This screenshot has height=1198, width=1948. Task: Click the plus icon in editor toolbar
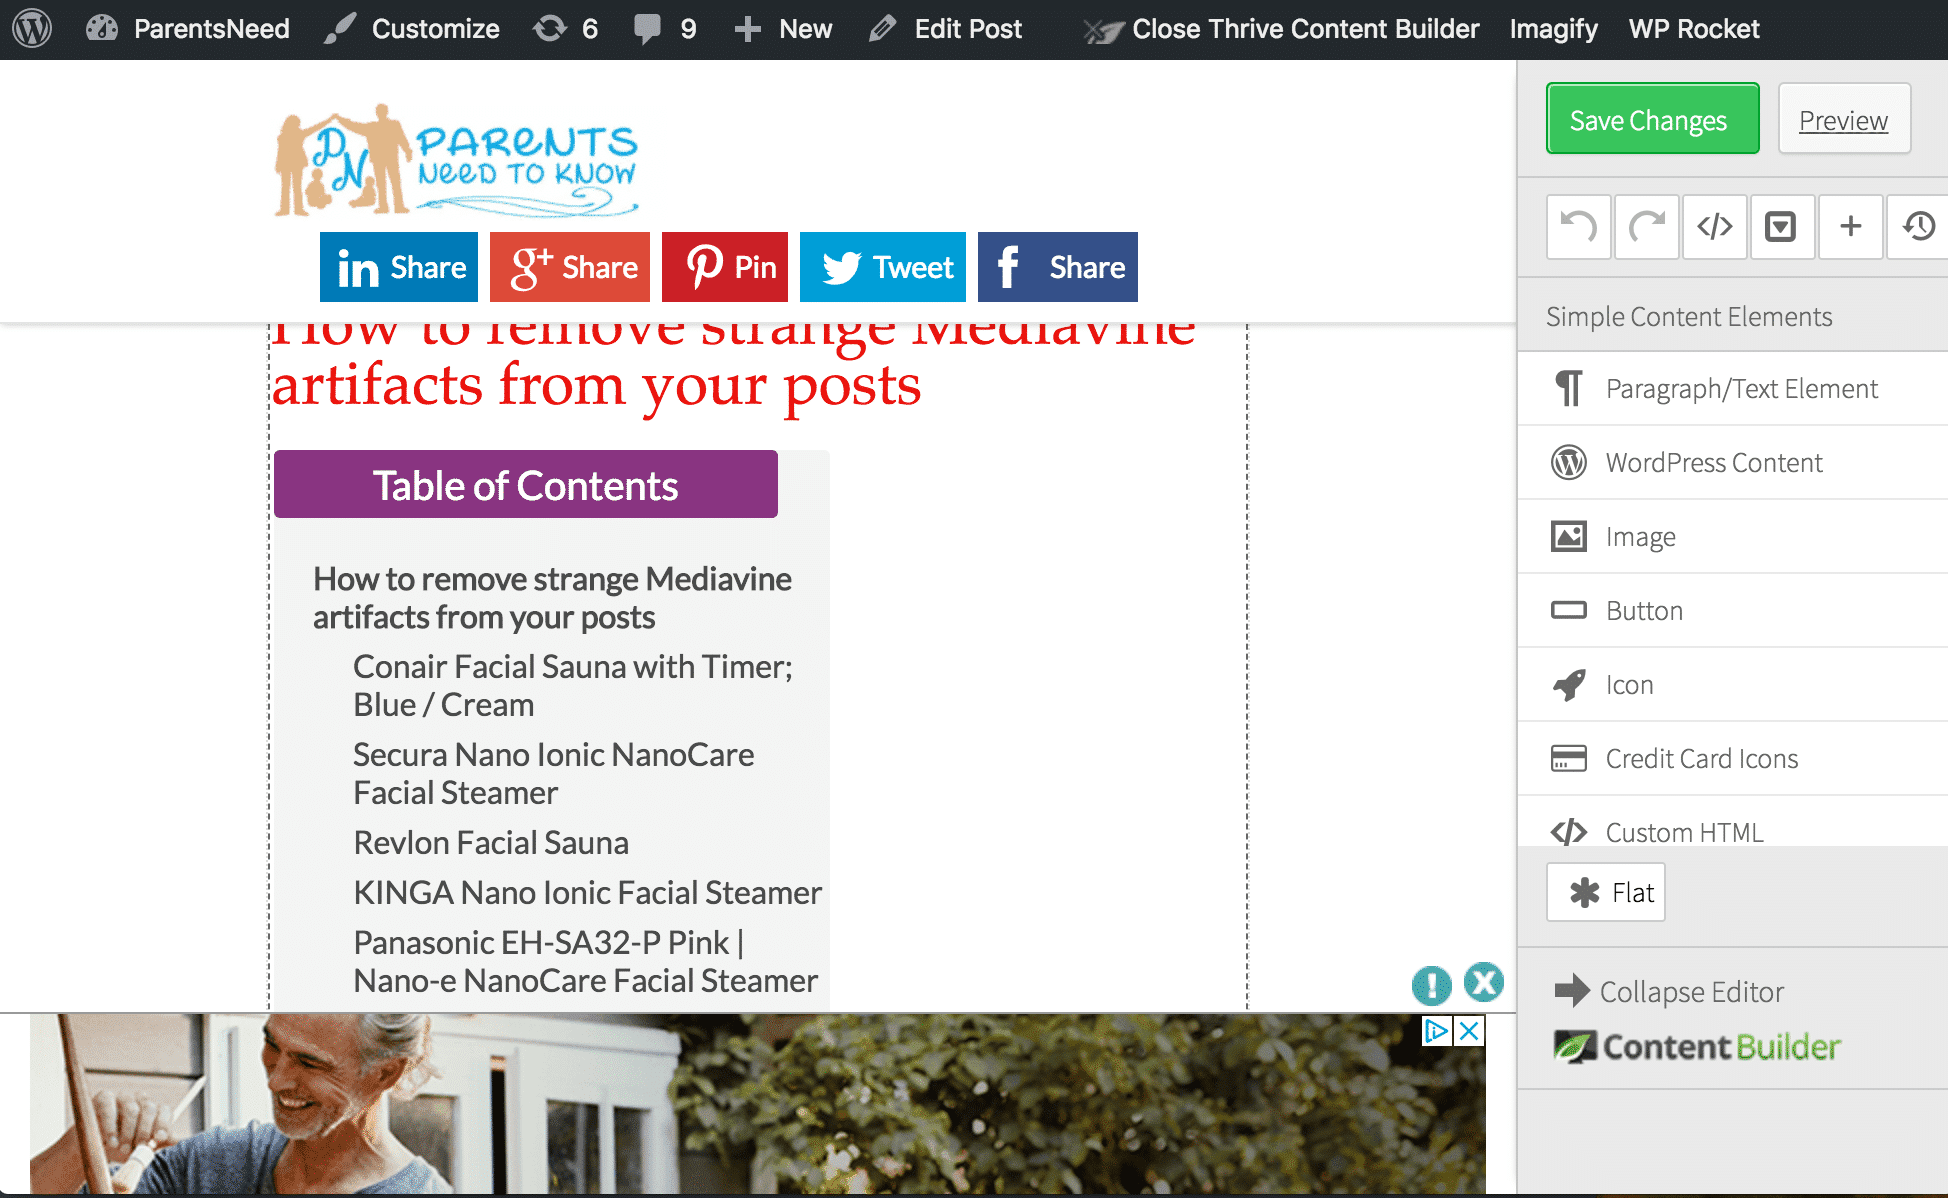coord(1850,226)
